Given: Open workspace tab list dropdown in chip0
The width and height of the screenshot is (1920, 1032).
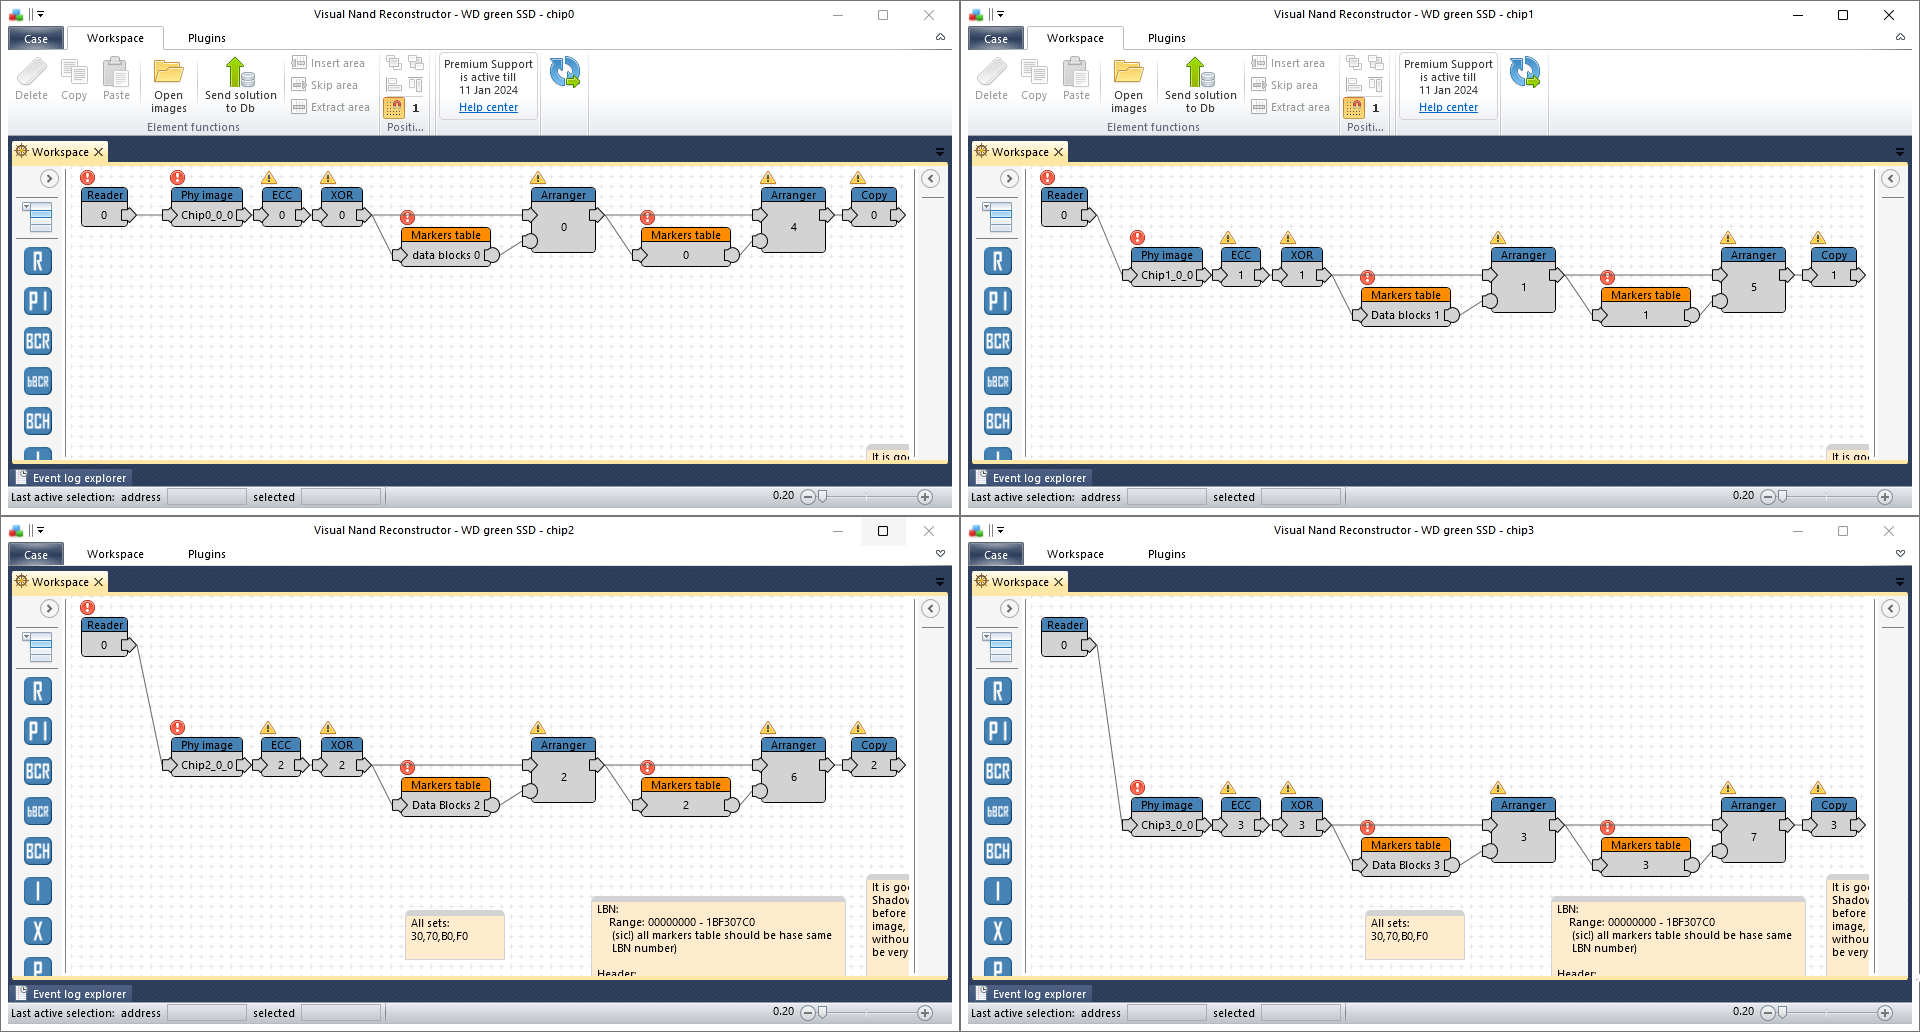Looking at the screenshot, I should (x=939, y=152).
